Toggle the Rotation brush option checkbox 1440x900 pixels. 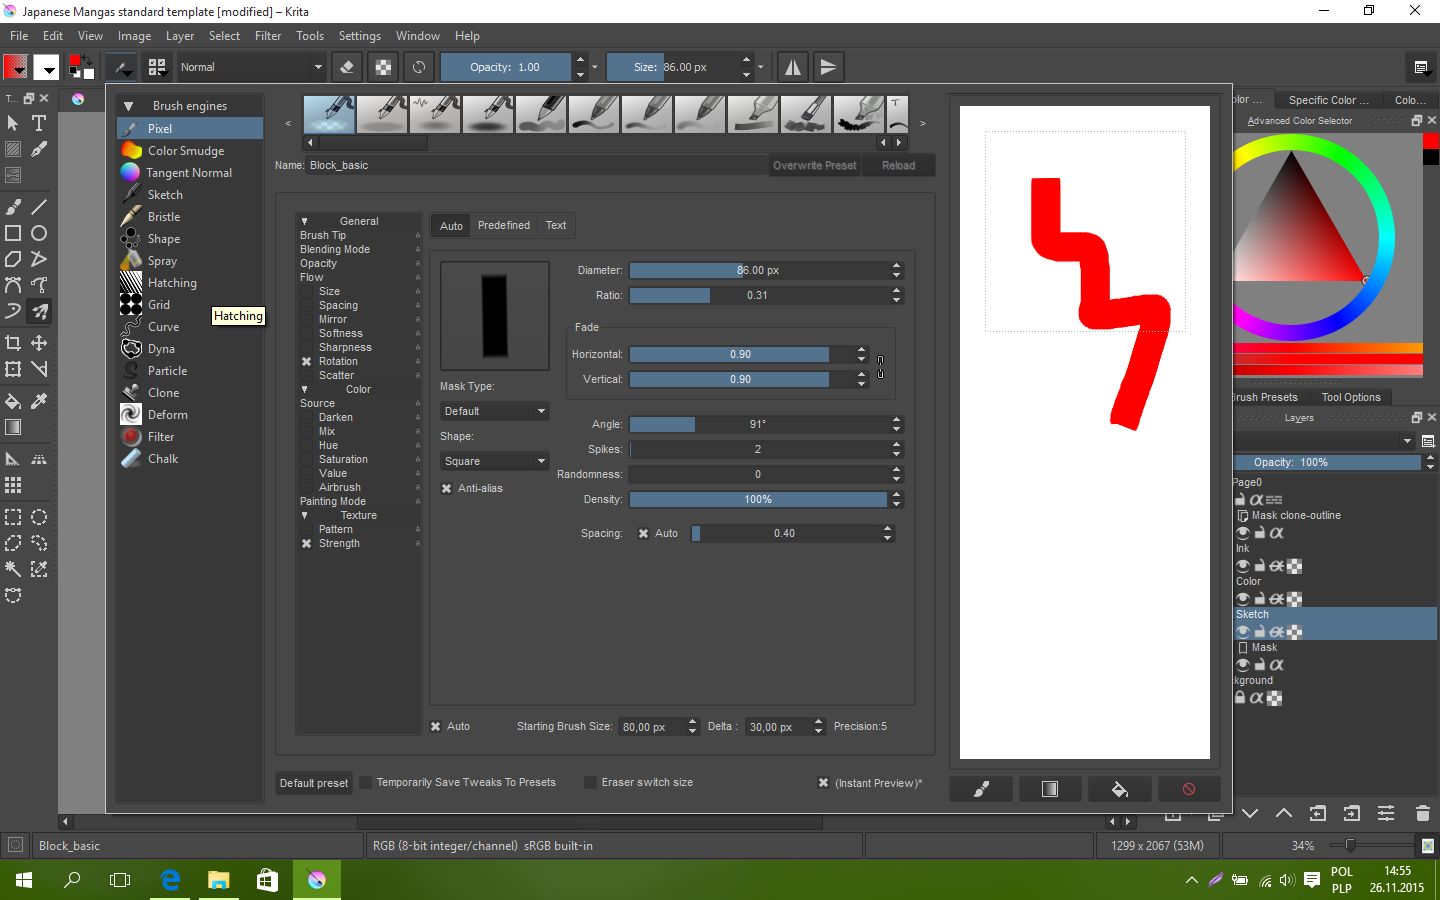(x=307, y=361)
